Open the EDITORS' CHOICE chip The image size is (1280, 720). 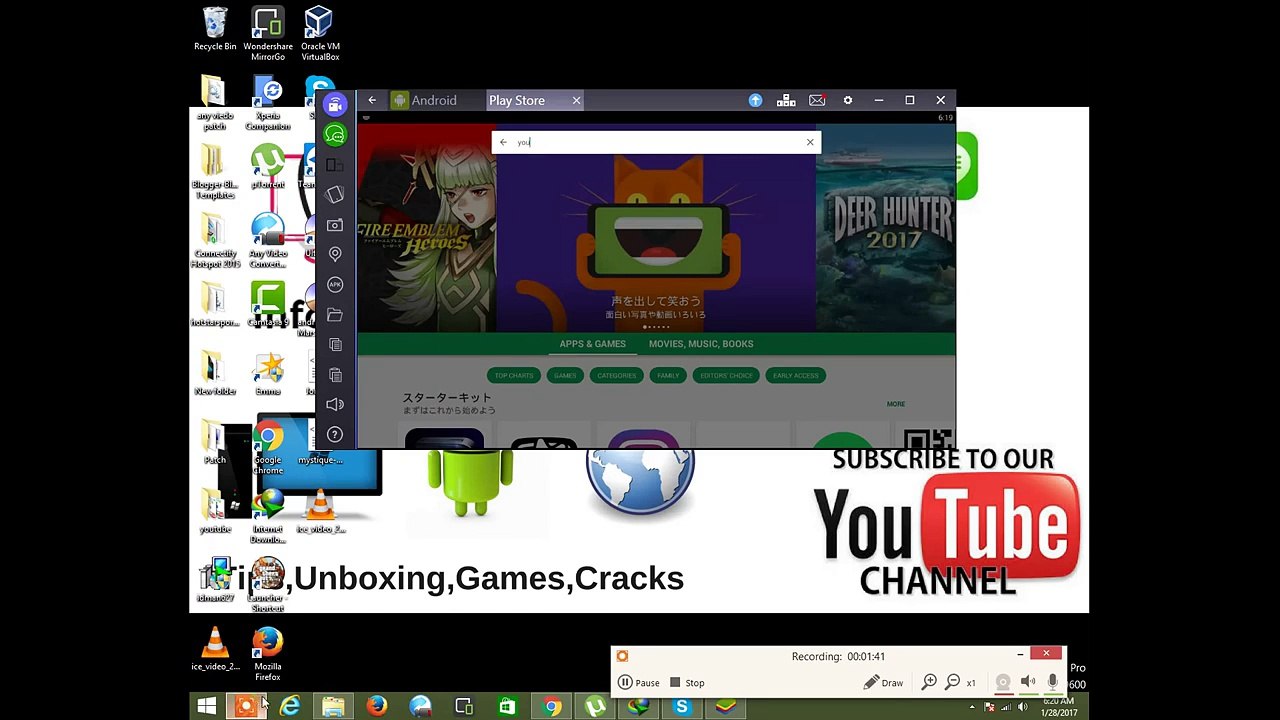point(726,376)
